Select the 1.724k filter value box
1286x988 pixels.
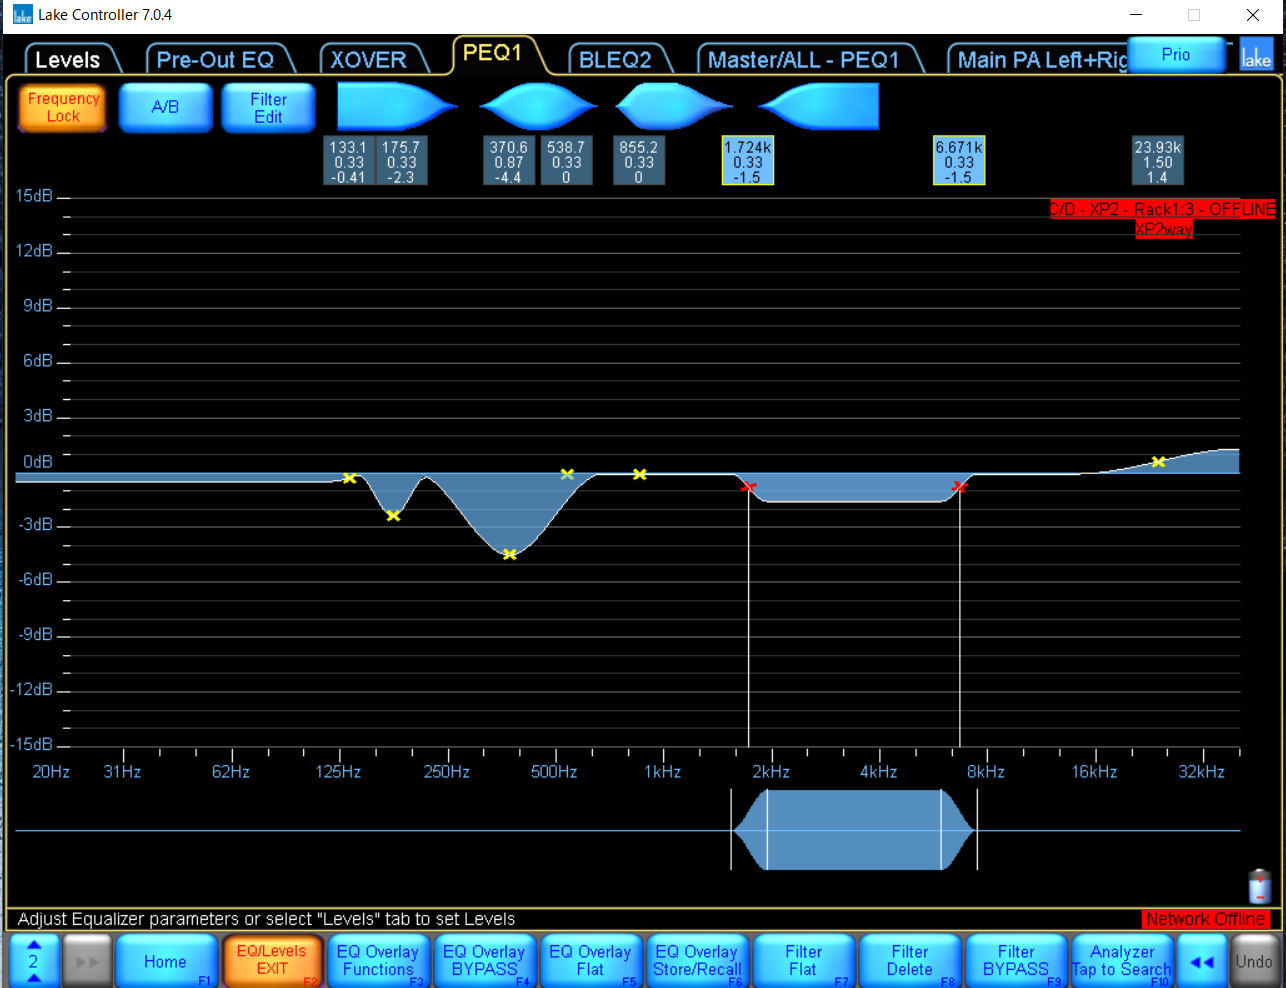(x=748, y=161)
